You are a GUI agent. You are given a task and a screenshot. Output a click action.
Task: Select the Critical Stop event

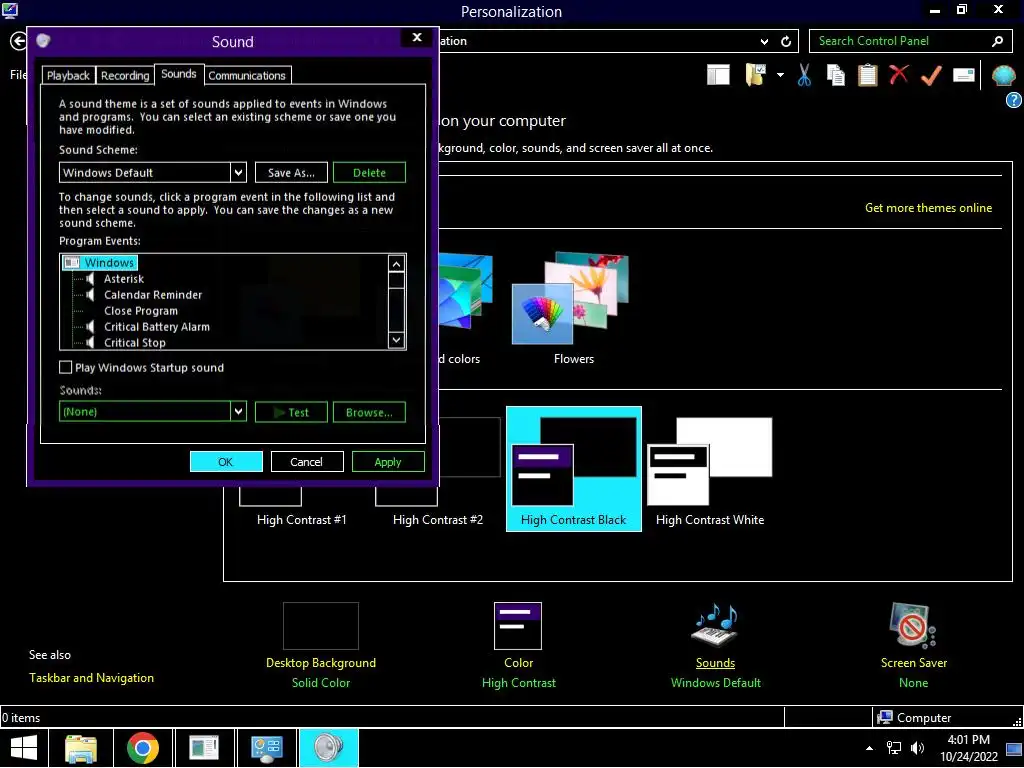tap(135, 342)
